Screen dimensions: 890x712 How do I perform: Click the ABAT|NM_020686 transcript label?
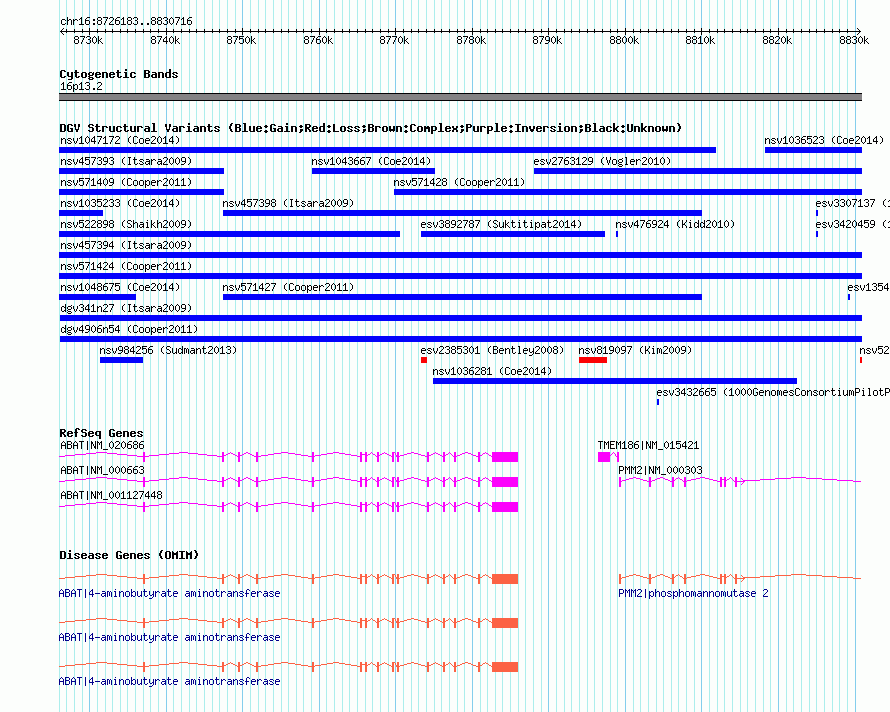pyautogui.click(x=102, y=446)
